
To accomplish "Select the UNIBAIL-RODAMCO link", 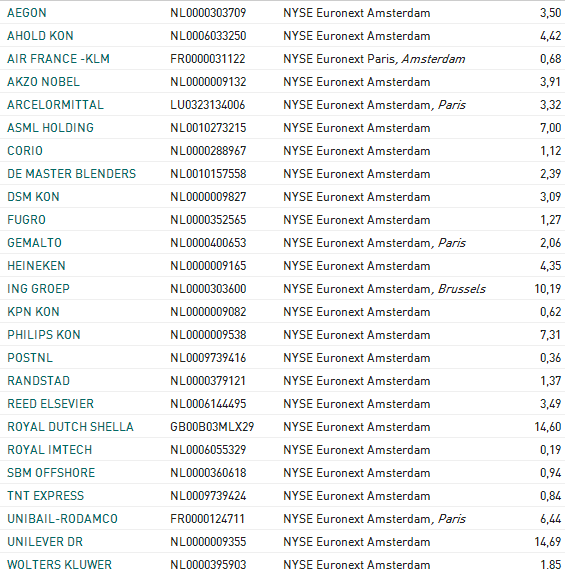I will coord(62,519).
